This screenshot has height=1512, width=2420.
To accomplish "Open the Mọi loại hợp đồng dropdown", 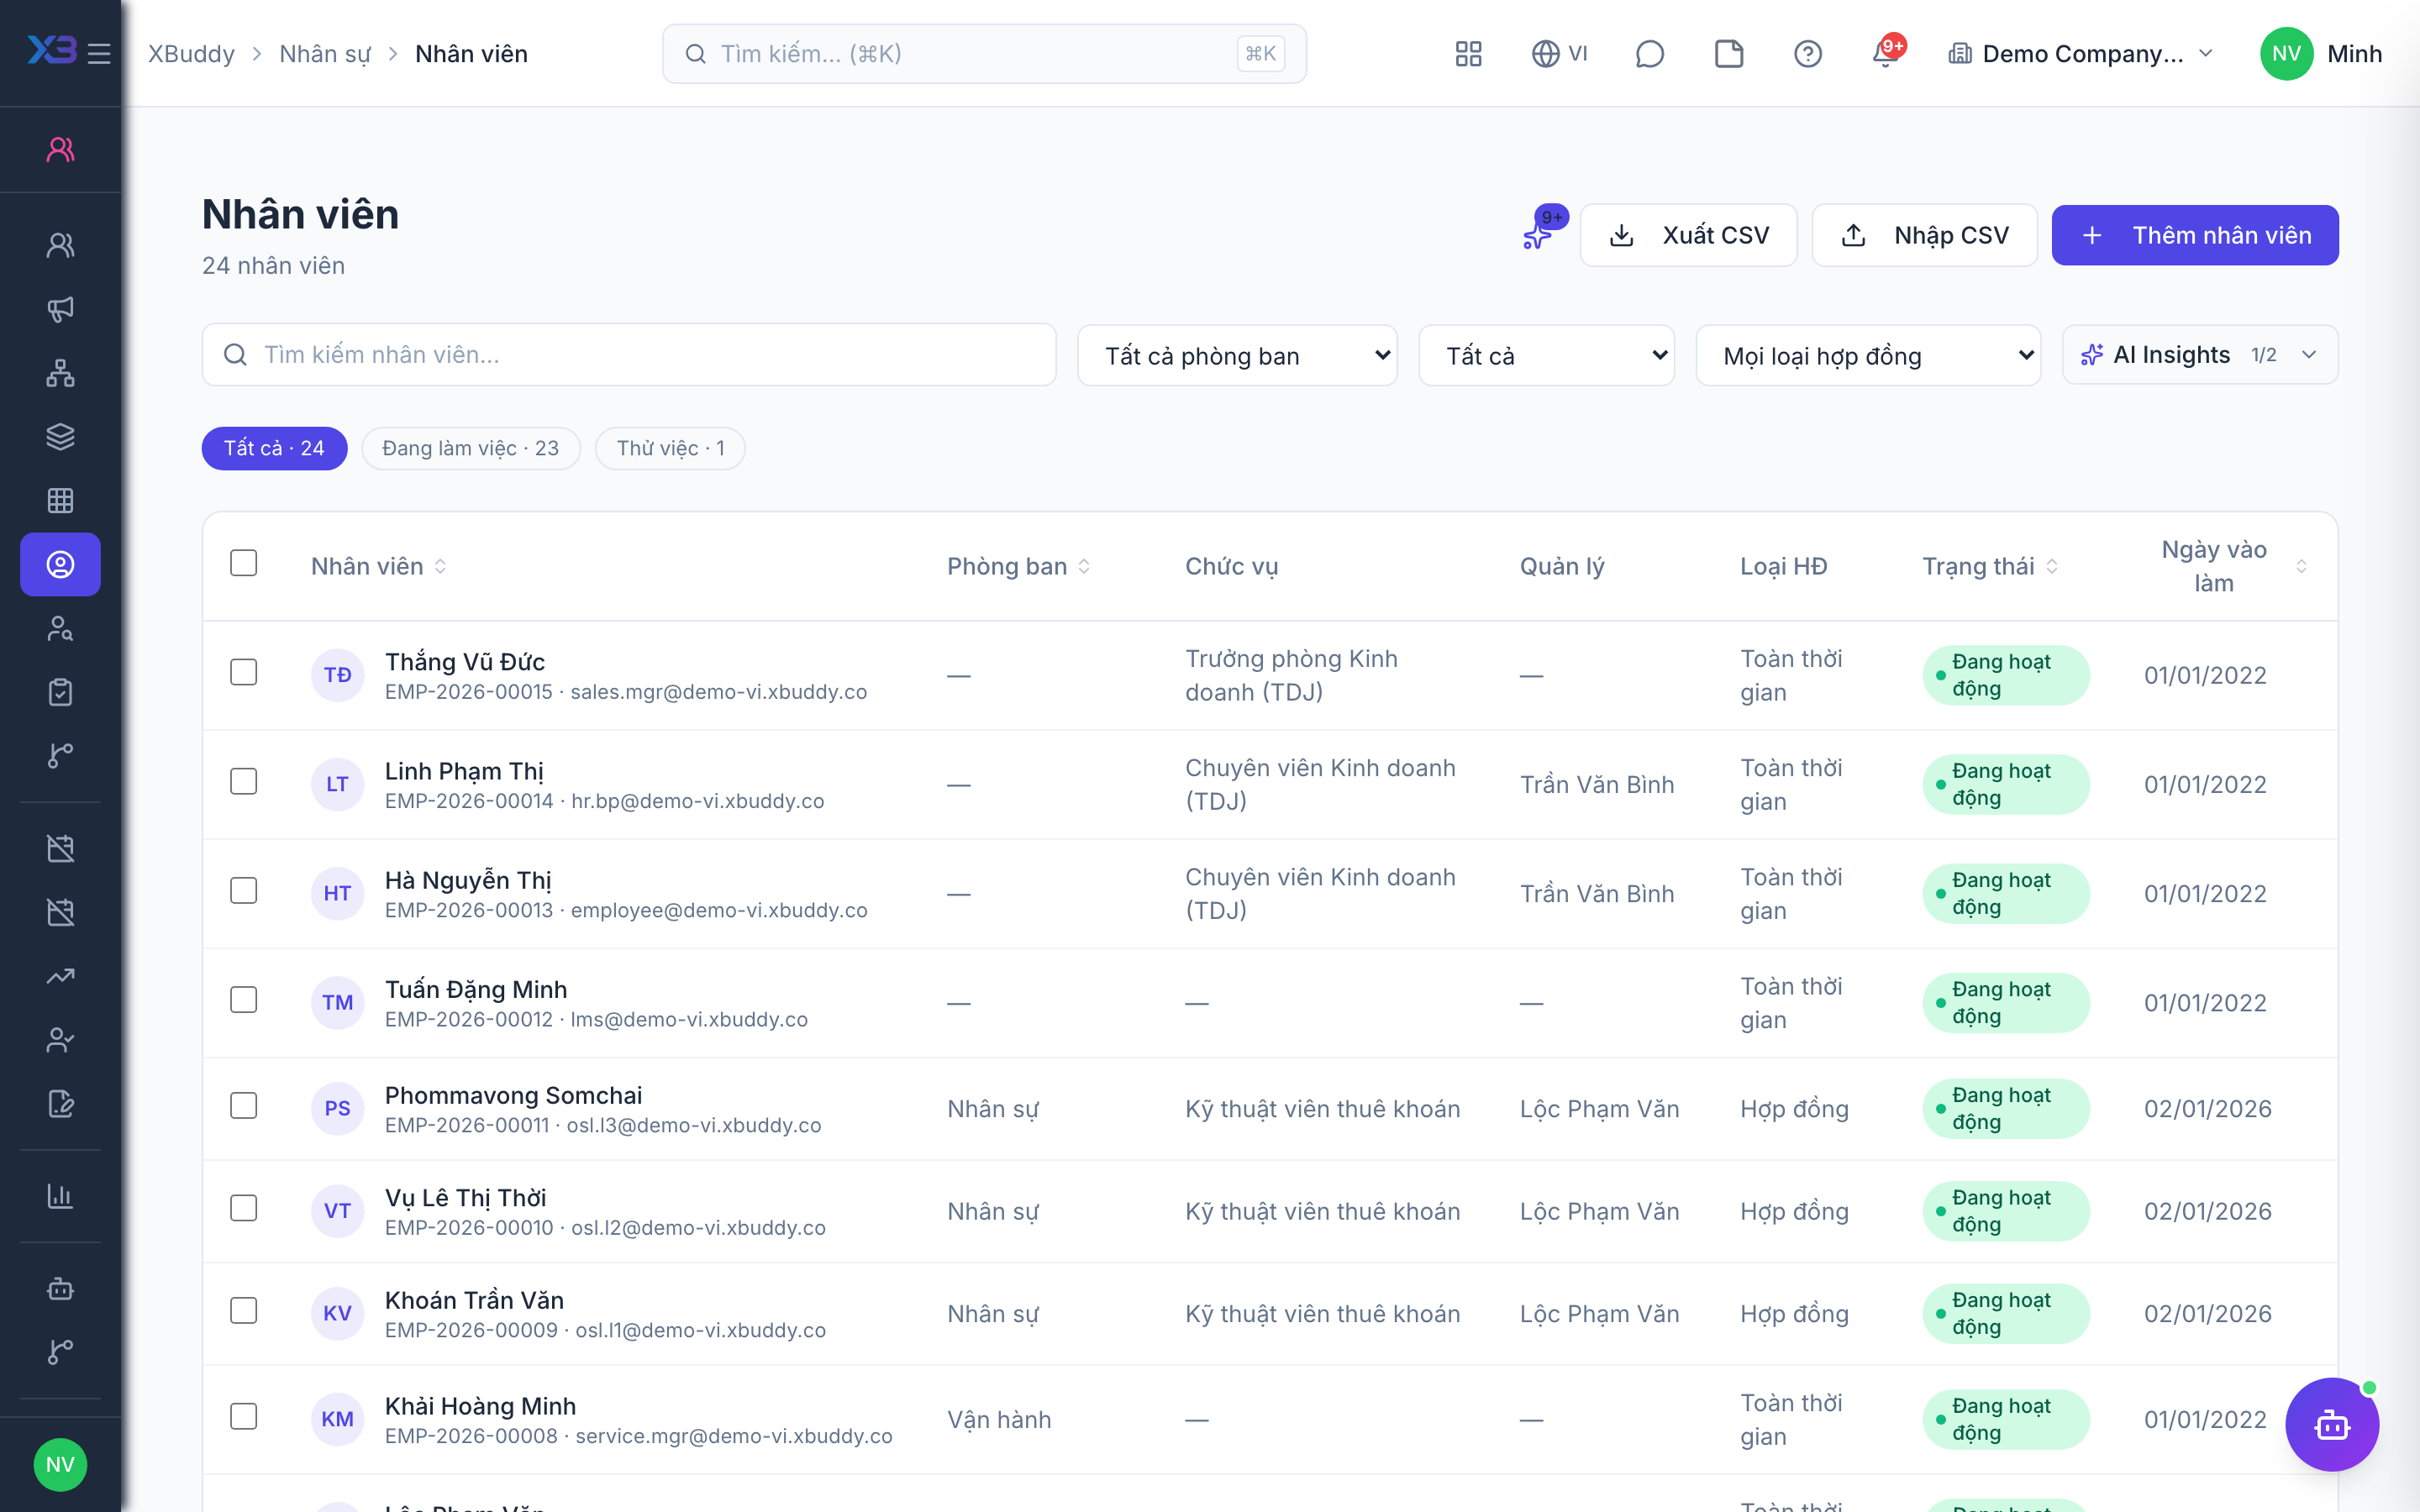I will pyautogui.click(x=1868, y=355).
